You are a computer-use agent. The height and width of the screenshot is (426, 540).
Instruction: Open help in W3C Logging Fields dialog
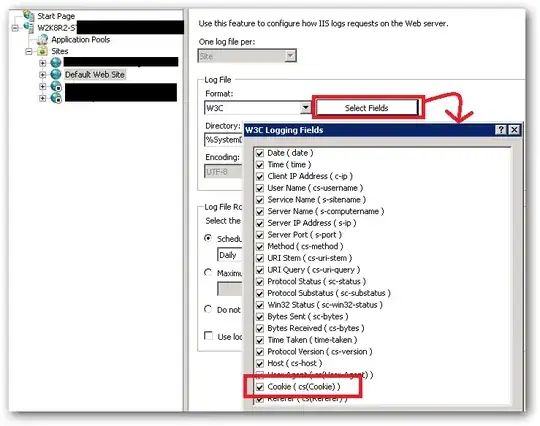501,130
